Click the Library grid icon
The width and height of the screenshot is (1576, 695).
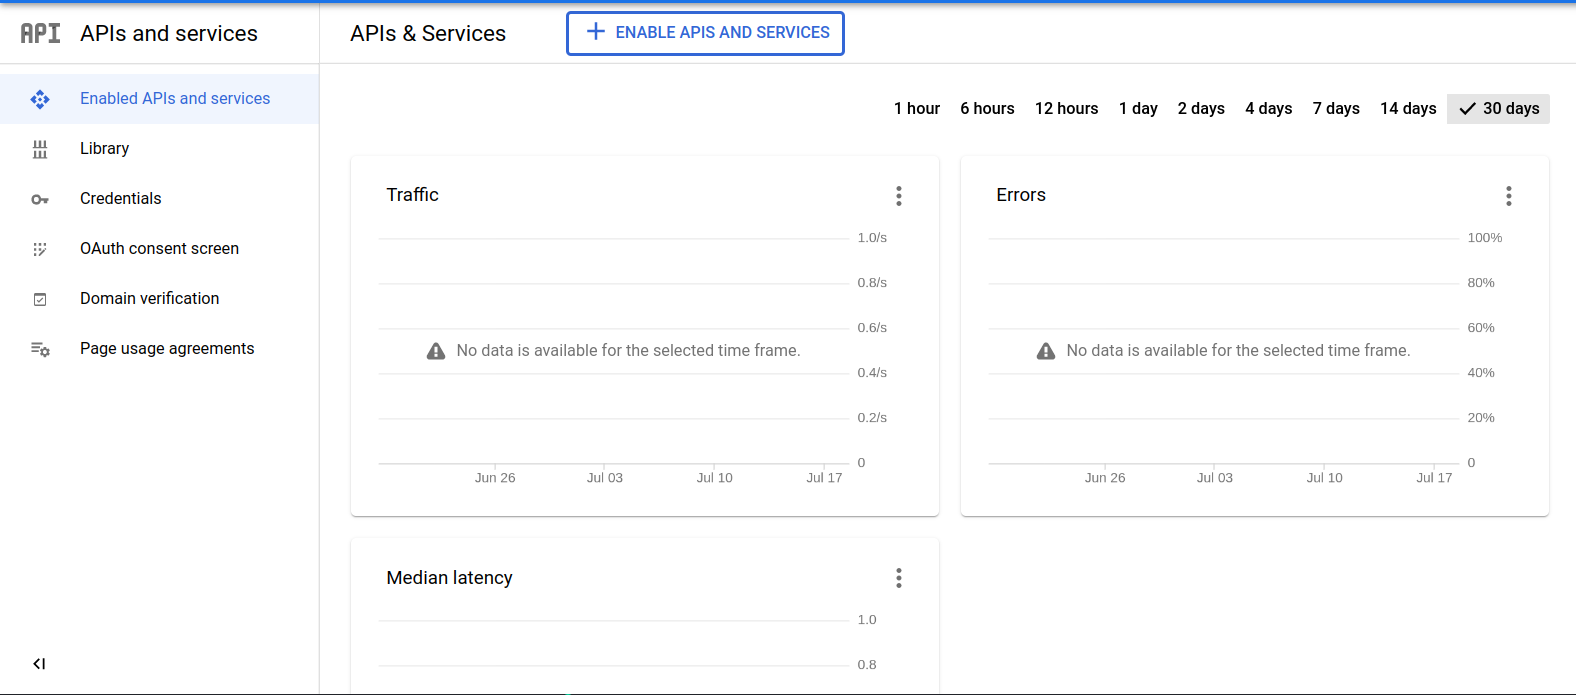[x=40, y=149]
